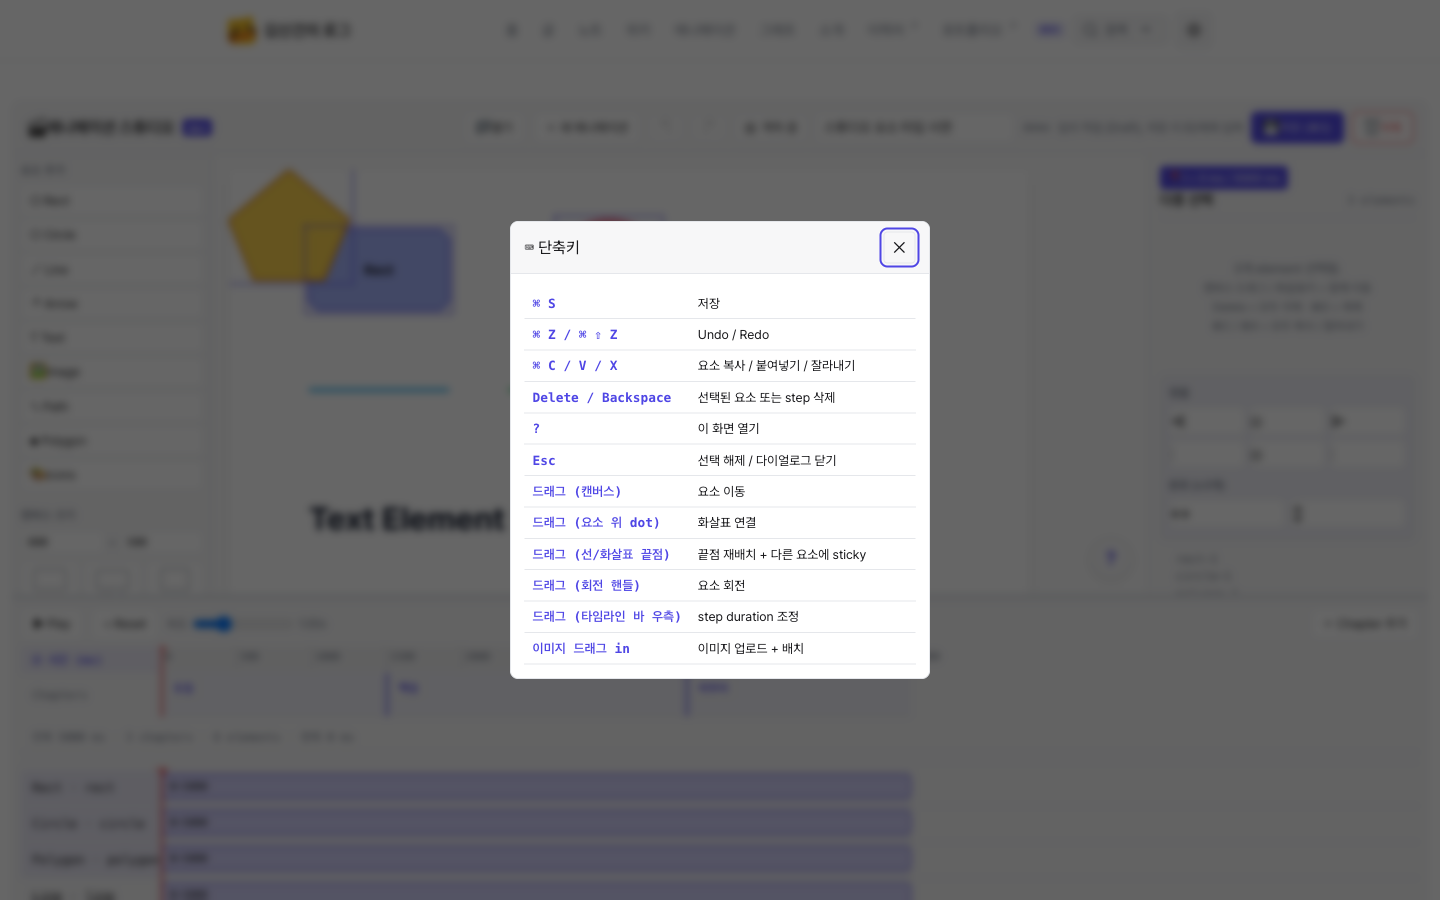
Task: Click the 'step duration 조정' description
Action: point(748,617)
